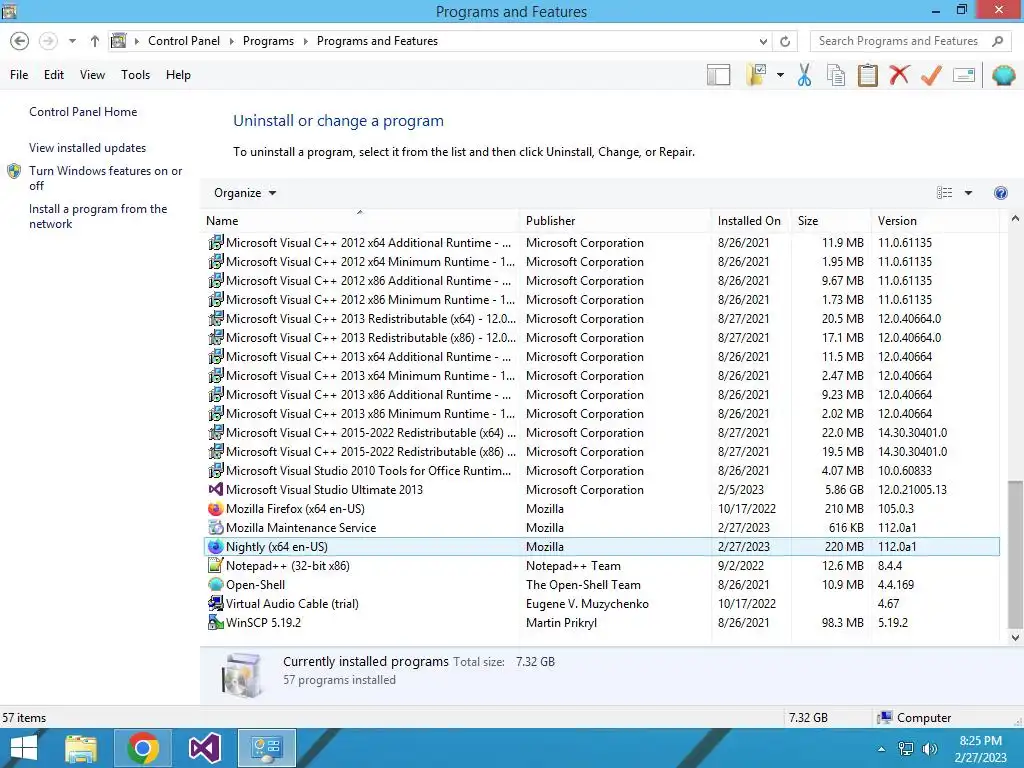
Task: Click the Refresh address bar button
Action: (x=785, y=41)
